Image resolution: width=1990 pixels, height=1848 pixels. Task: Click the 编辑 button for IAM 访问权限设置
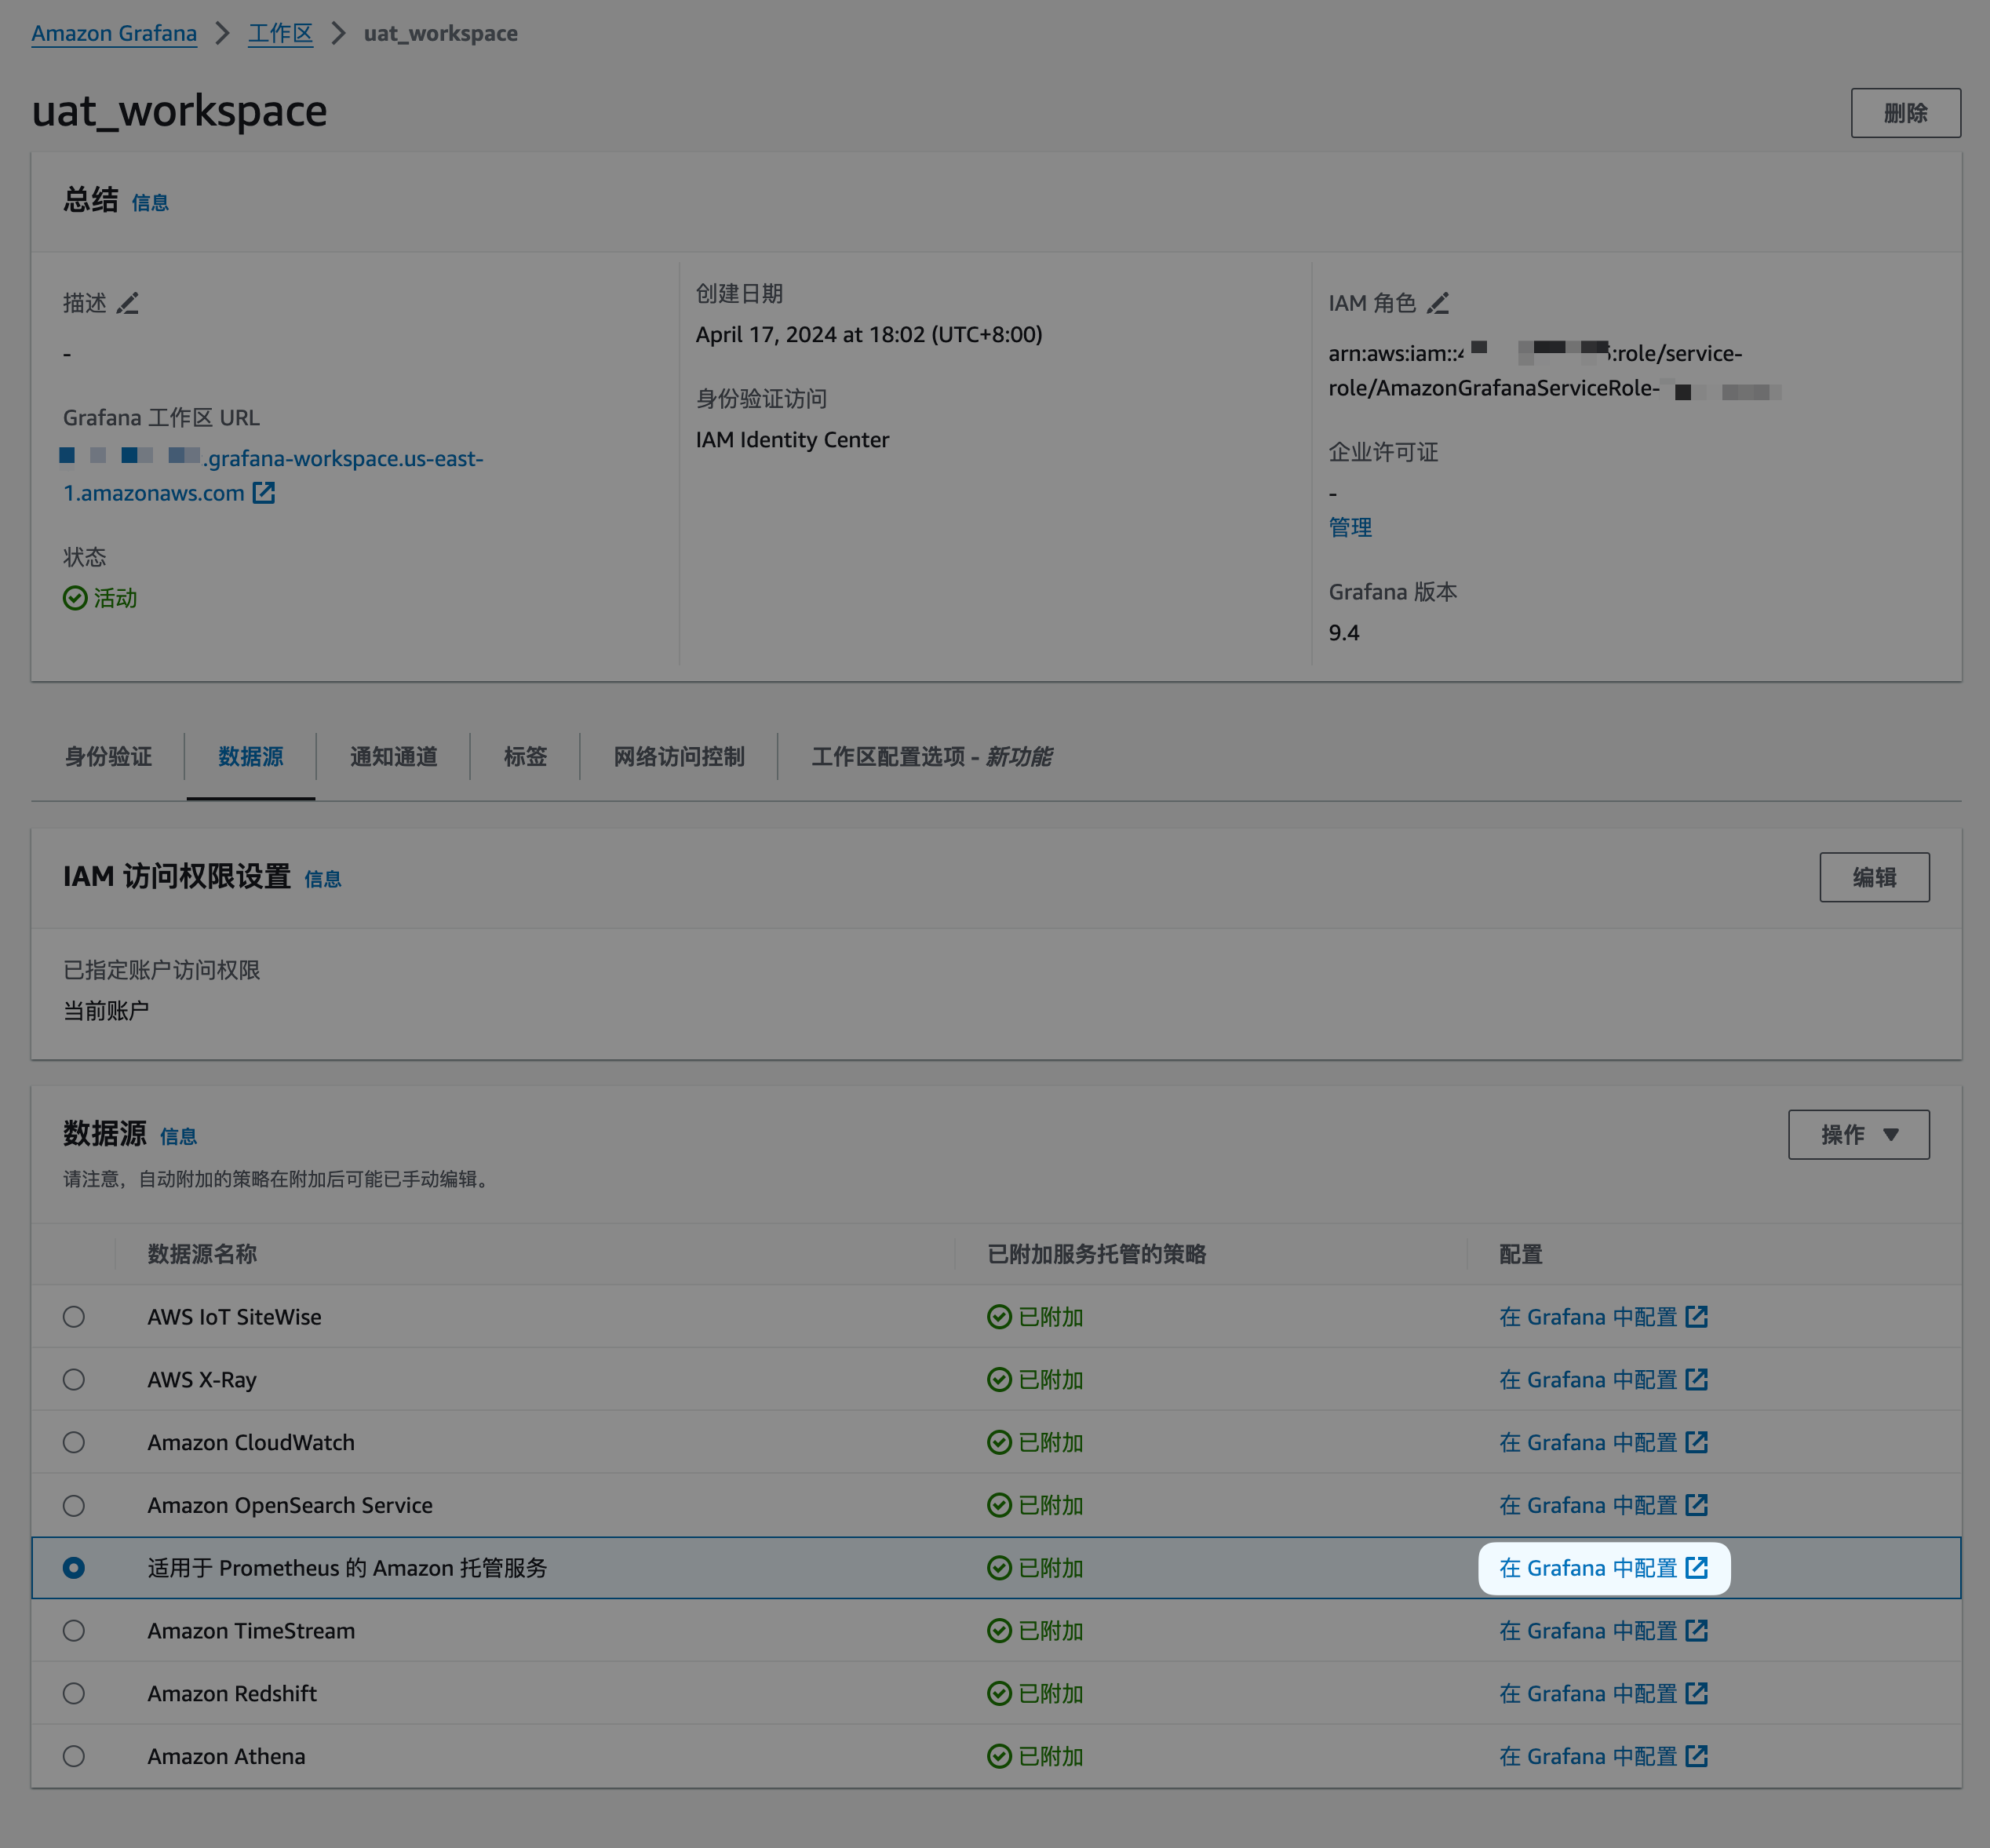pyautogui.click(x=1874, y=877)
